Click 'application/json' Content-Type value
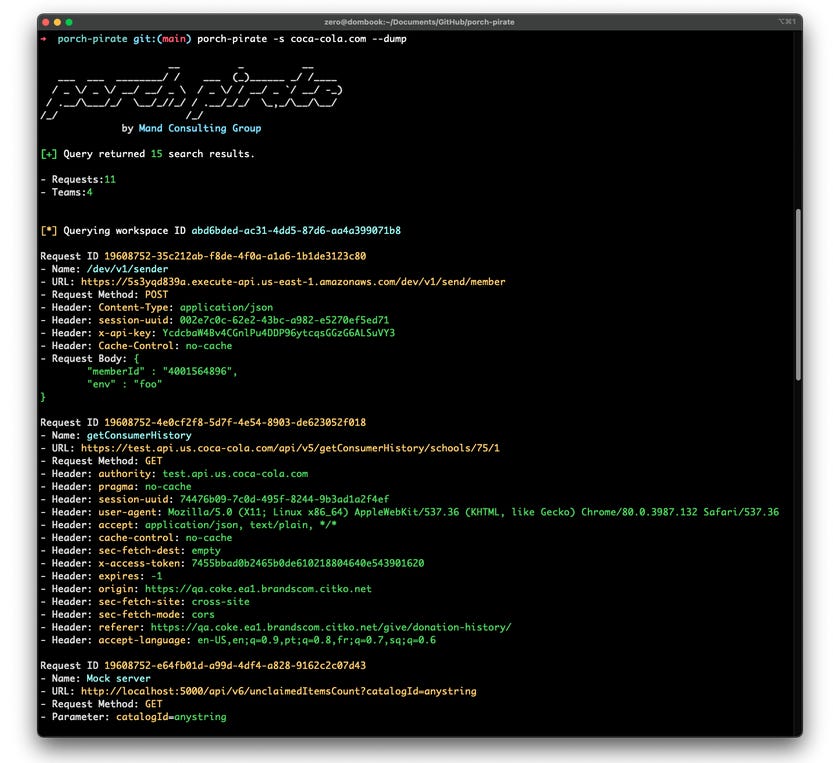833x763 pixels. tap(226, 307)
